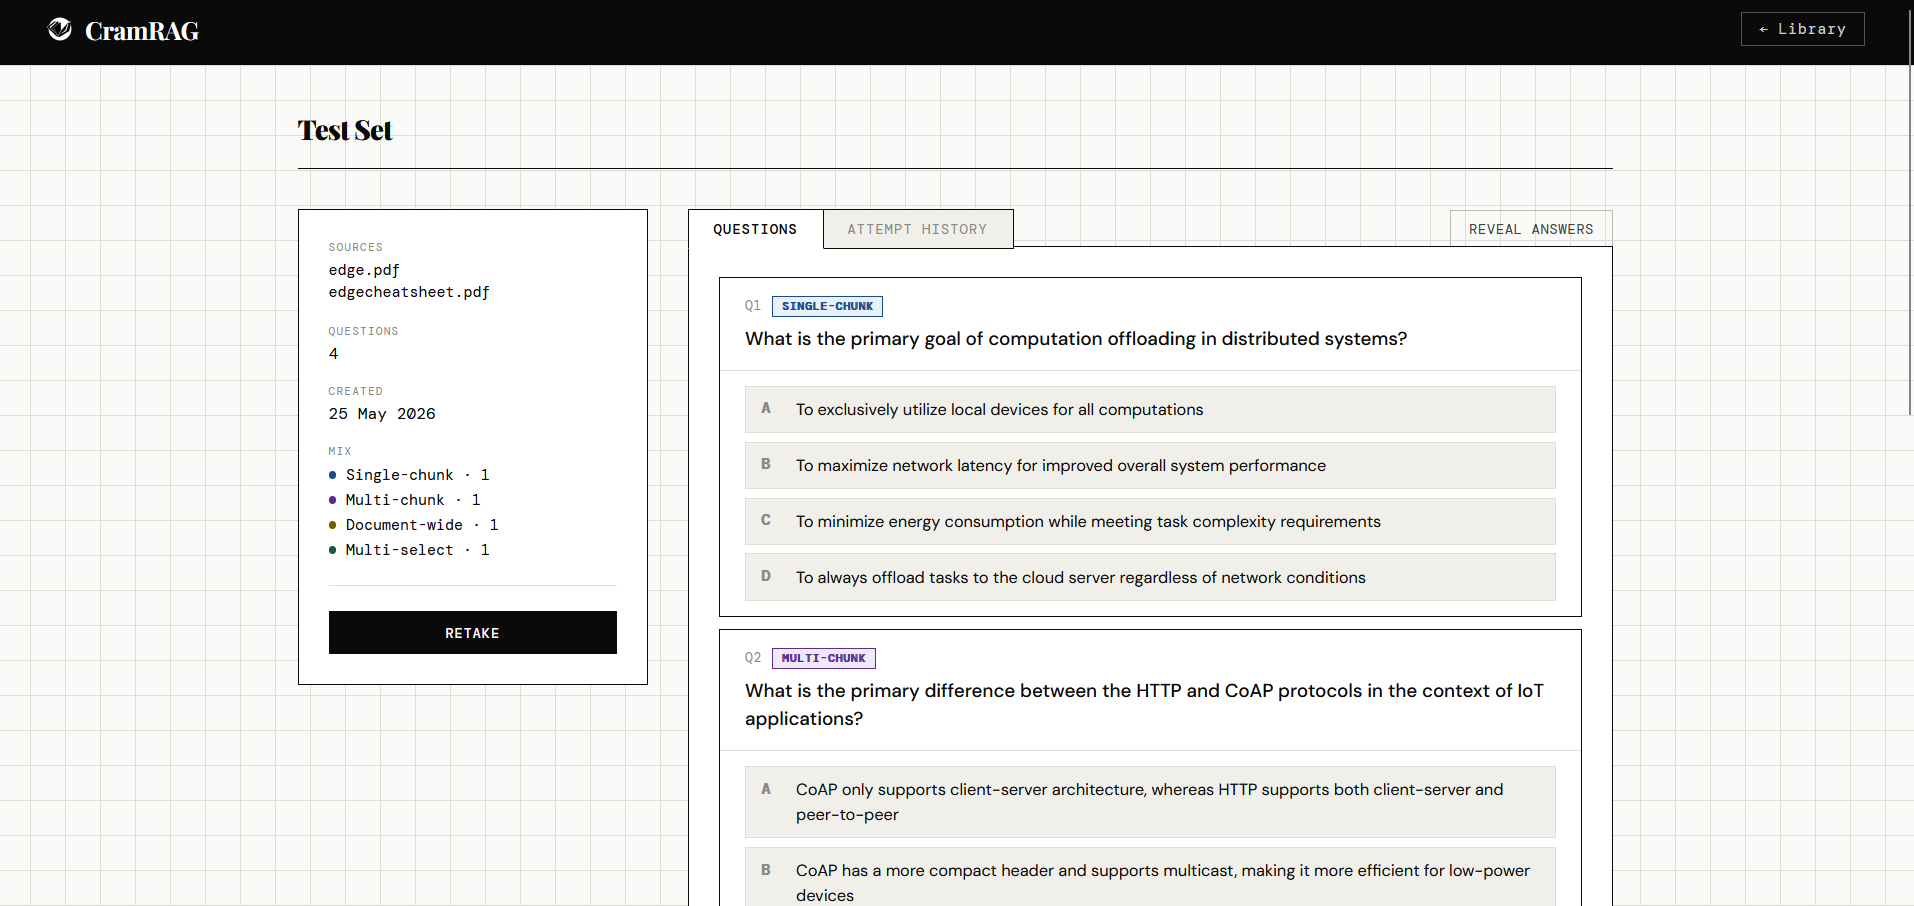Switch to the Questions tab
1914x906 pixels.
pos(755,229)
